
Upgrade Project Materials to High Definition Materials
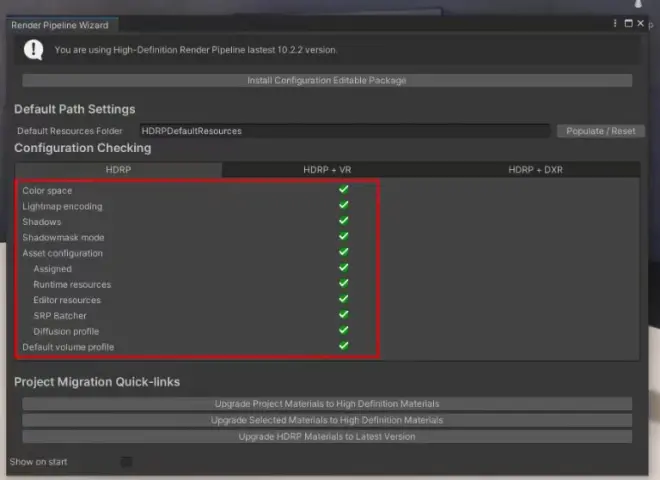pos(327,404)
